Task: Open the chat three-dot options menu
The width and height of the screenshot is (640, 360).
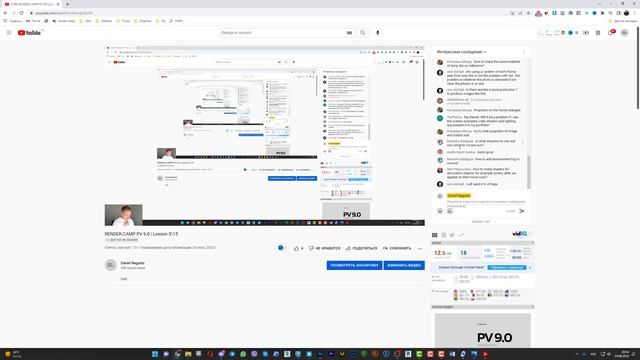Action: 524,52
